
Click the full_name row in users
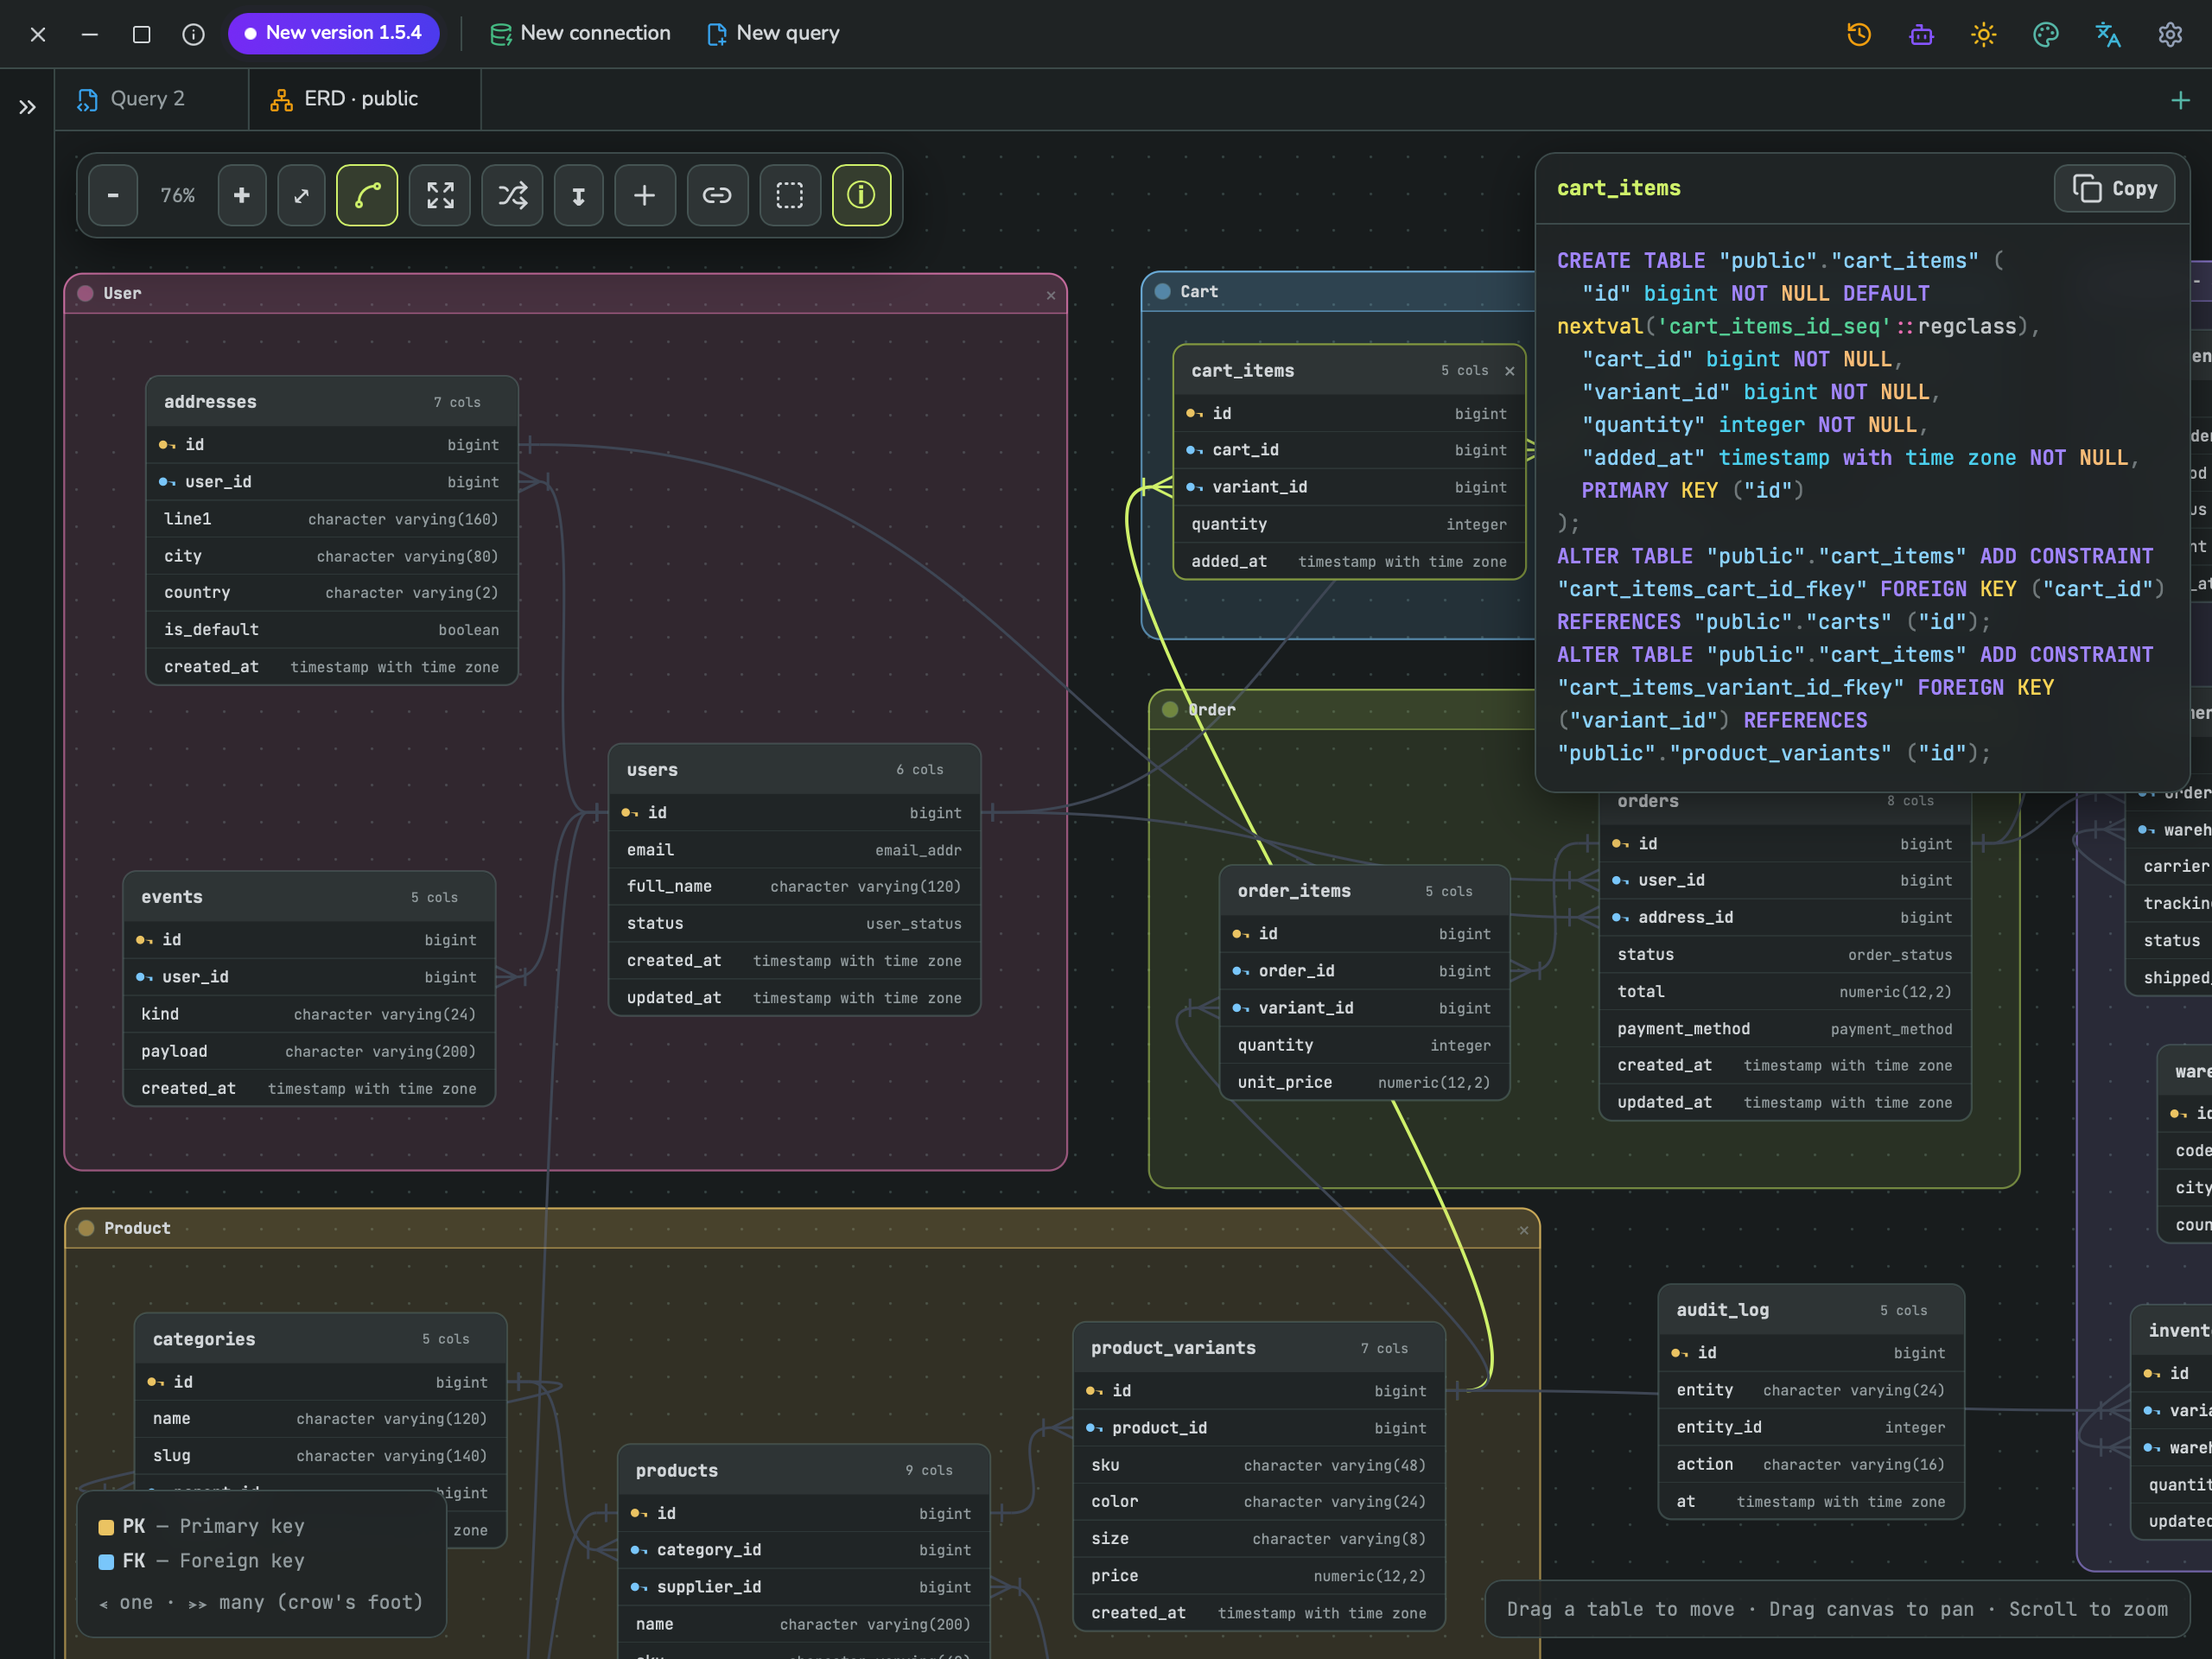pyautogui.click(x=795, y=887)
